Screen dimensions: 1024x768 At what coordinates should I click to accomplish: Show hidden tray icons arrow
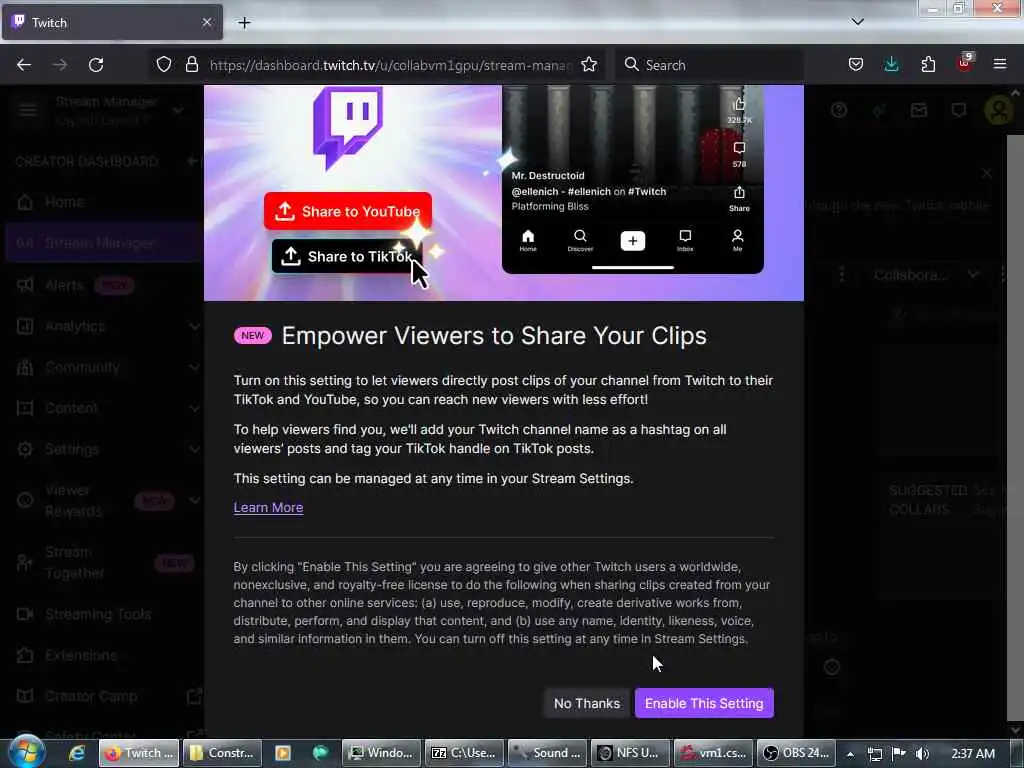coord(850,754)
